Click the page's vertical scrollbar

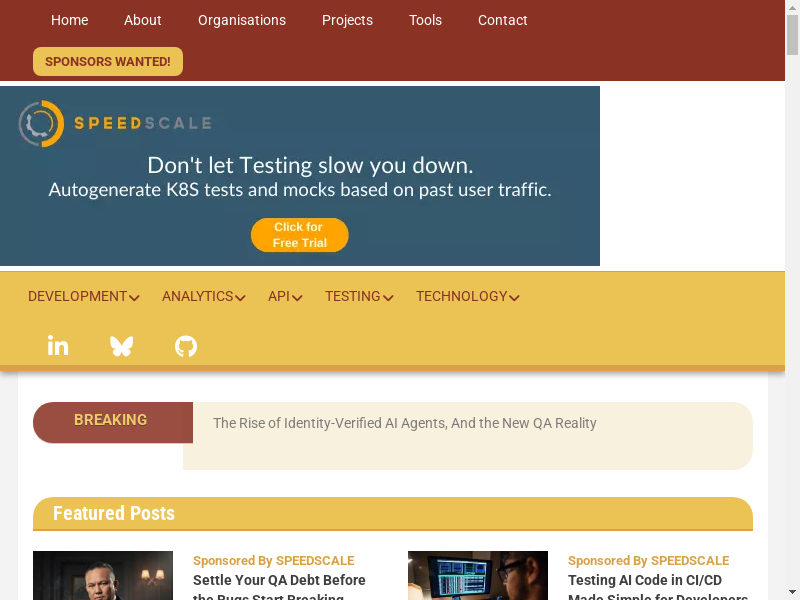(x=792, y=300)
